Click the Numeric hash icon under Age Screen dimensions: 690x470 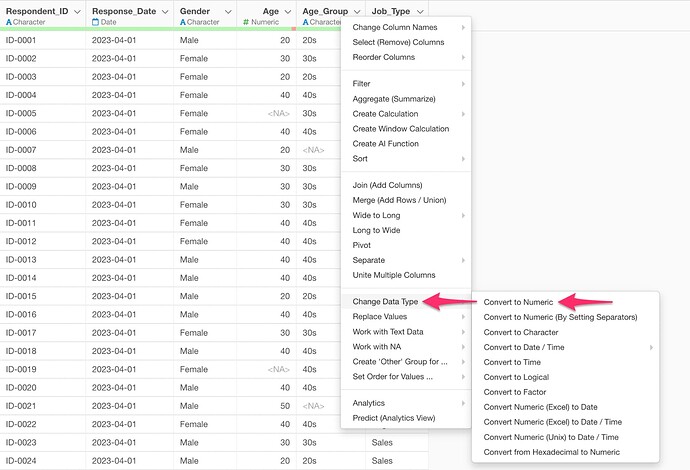(246, 21)
